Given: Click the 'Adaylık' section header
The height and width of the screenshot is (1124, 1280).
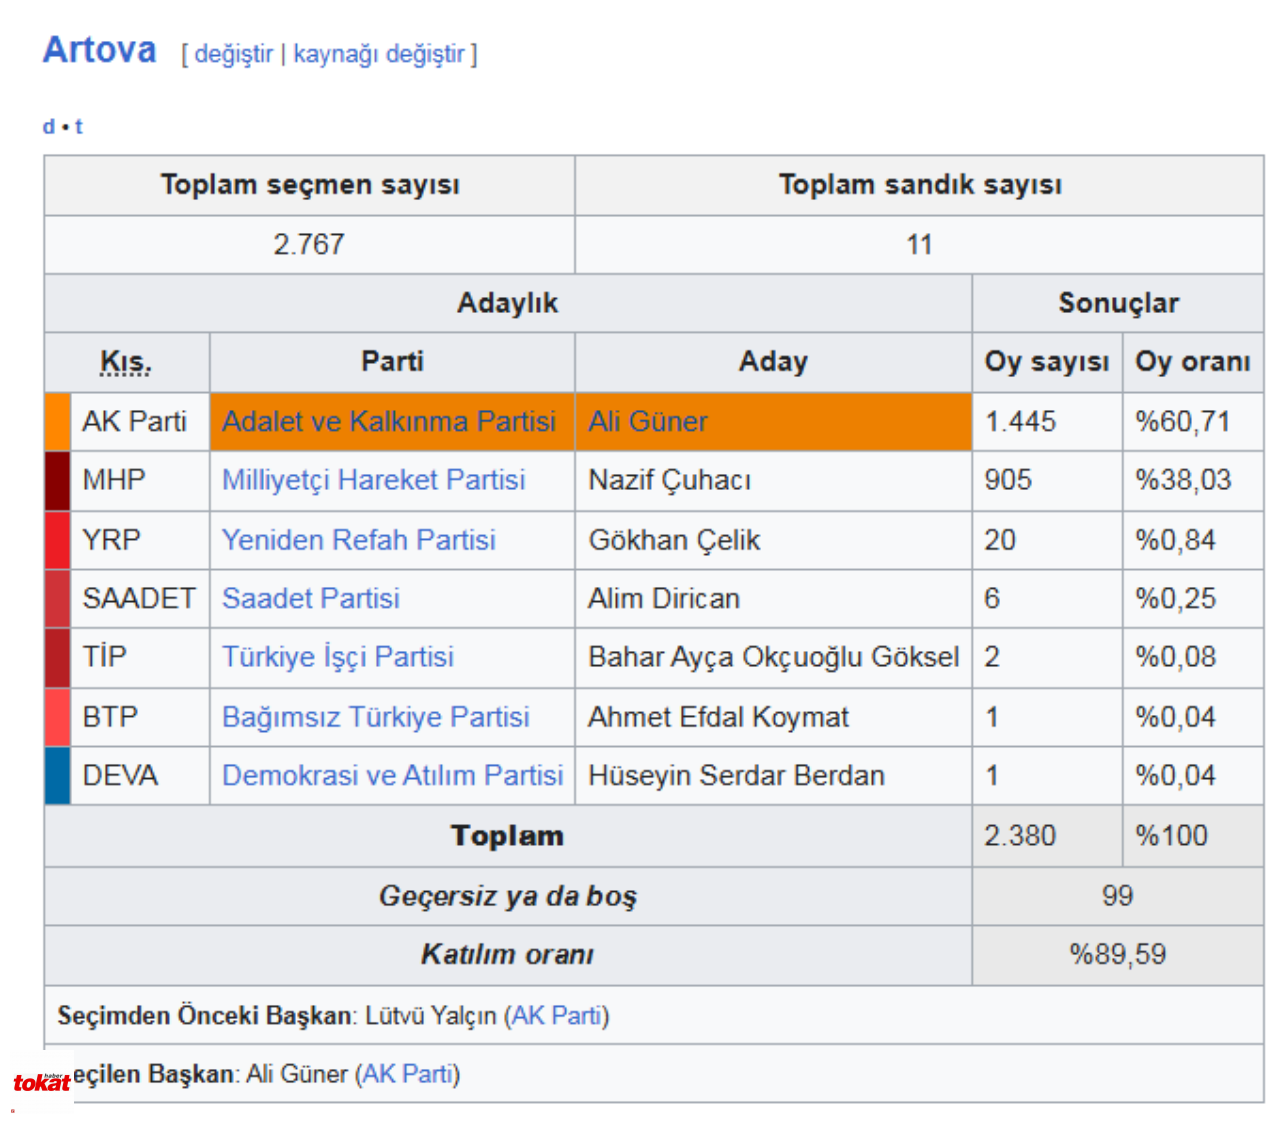Looking at the screenshot, I should point(508,303).
